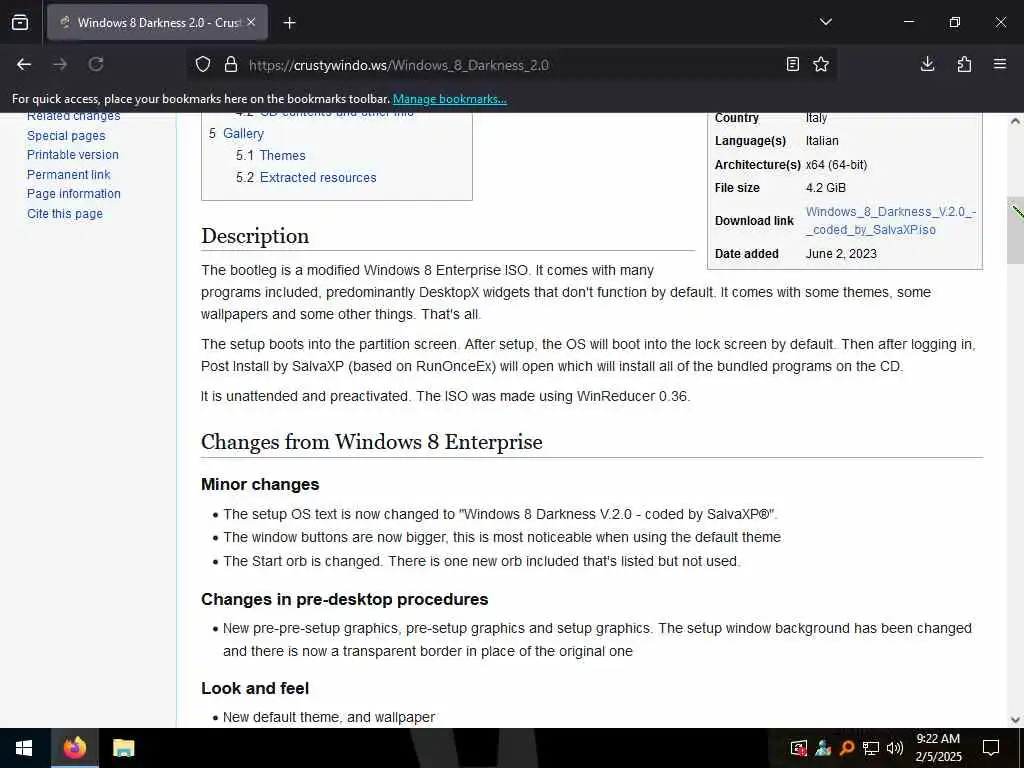Click the Manage bookmarks link

click(449, 99)
